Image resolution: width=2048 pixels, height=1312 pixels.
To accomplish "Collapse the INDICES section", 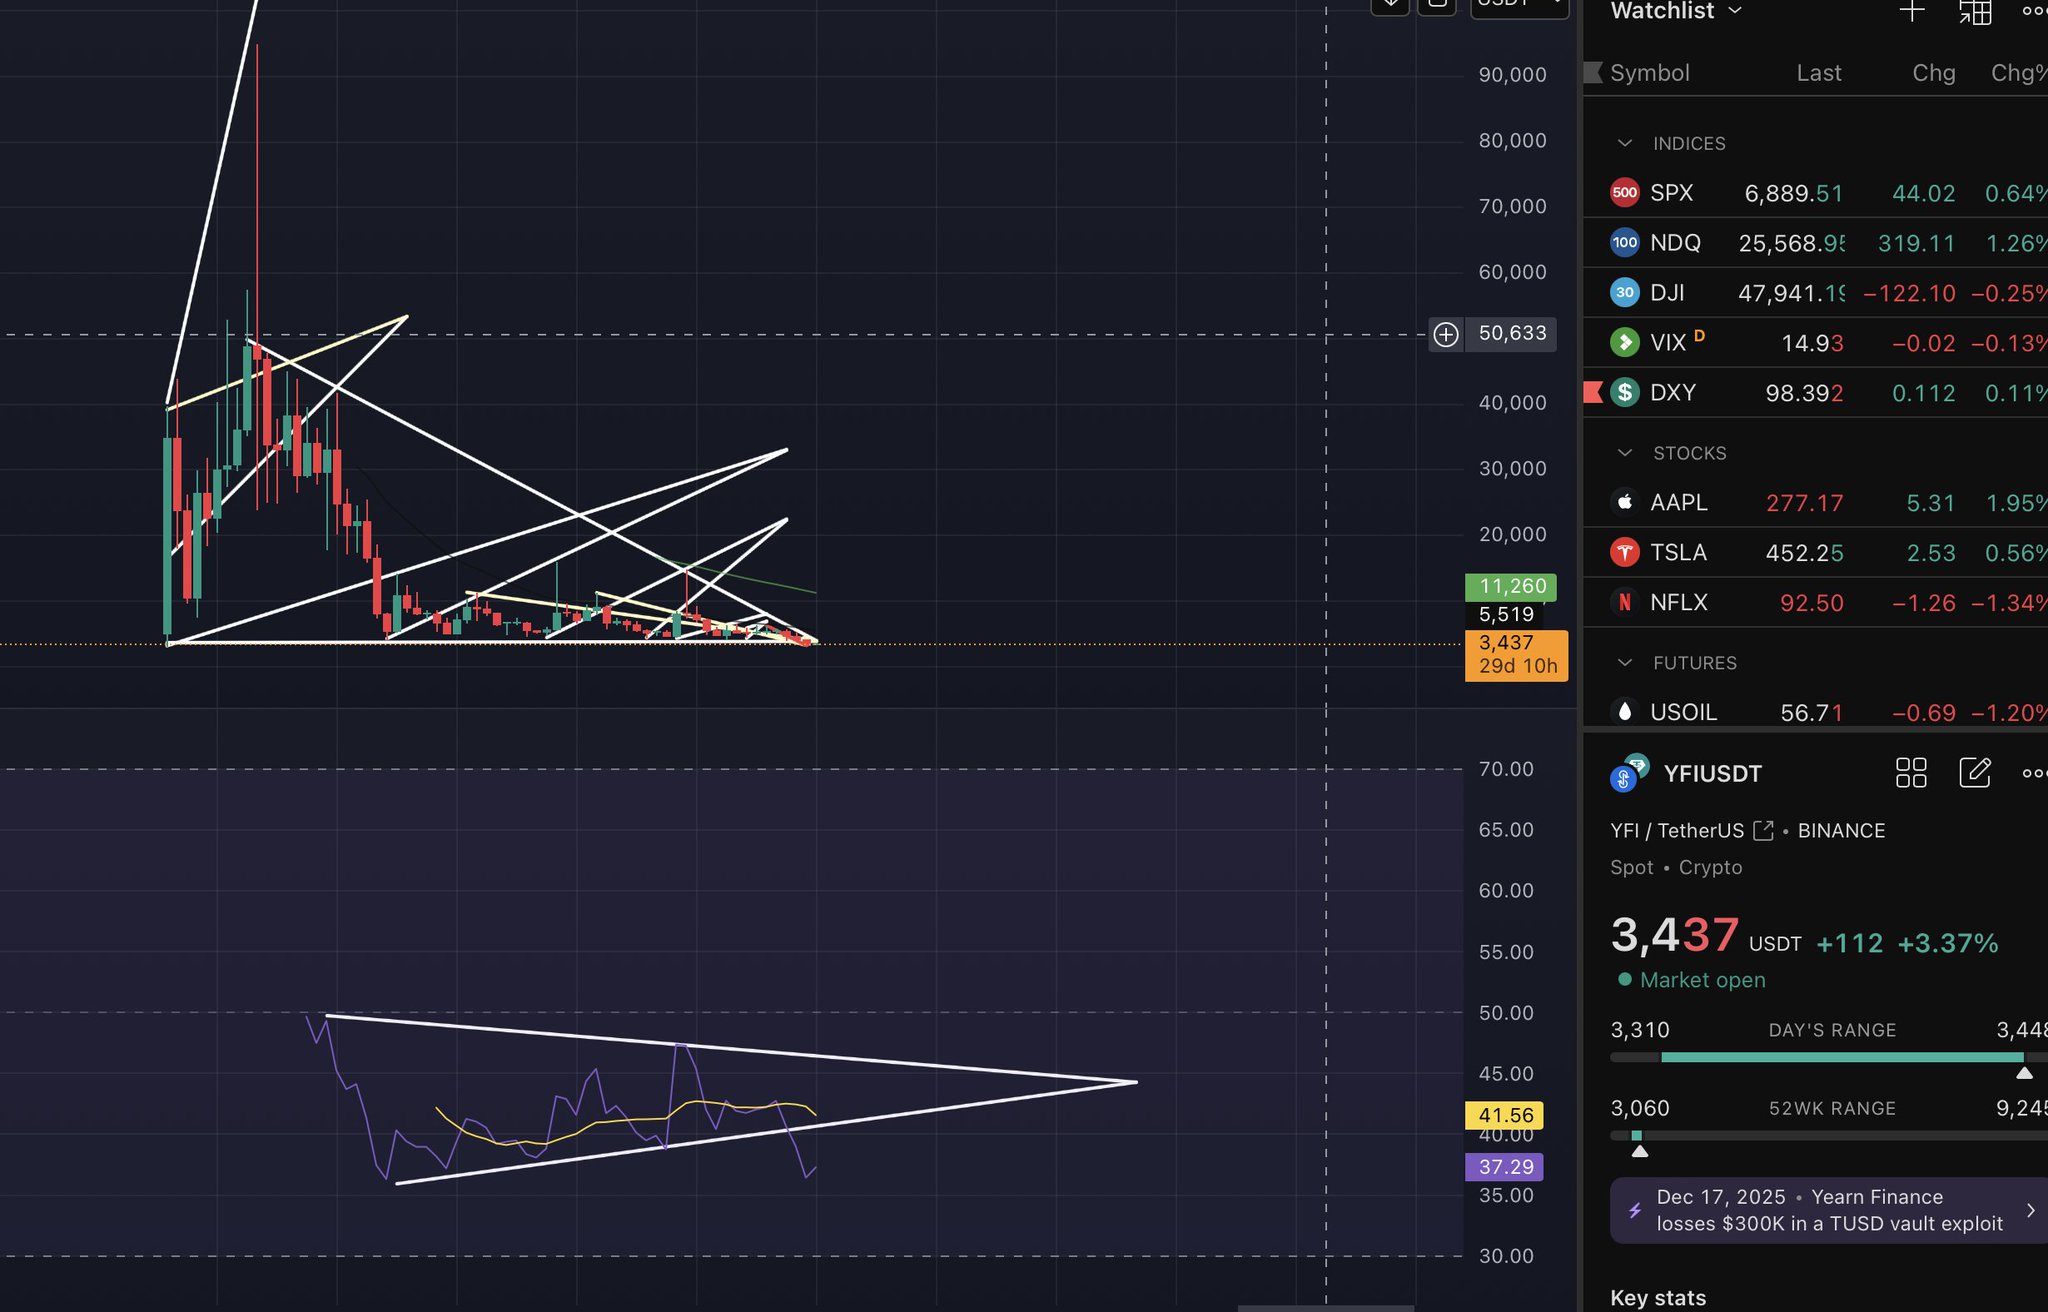I will click(x=1625, y=143).
